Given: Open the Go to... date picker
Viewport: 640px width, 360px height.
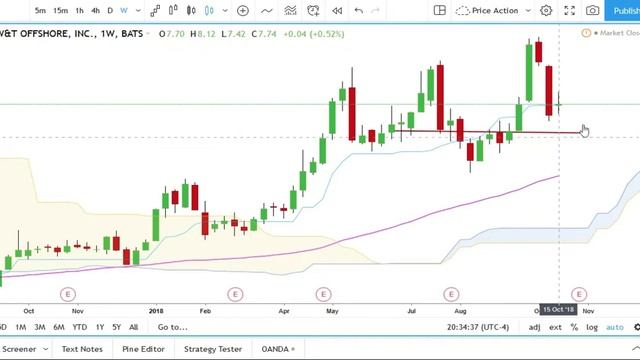Looking at the screenshot, I should pyautogui.click(x=172, y=327).
